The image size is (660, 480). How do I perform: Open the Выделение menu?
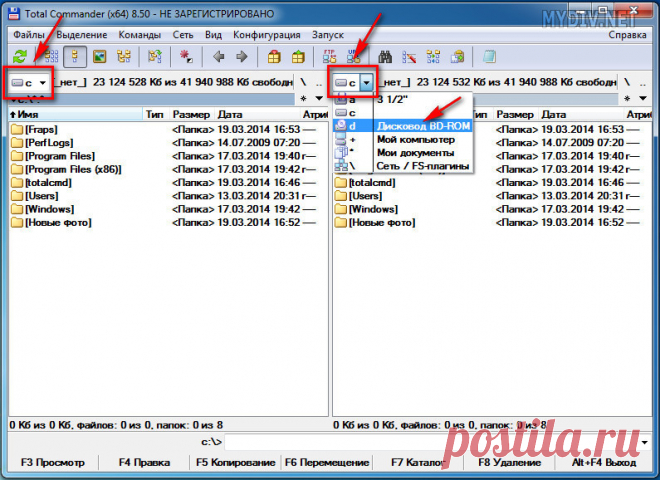pos(82,35)
